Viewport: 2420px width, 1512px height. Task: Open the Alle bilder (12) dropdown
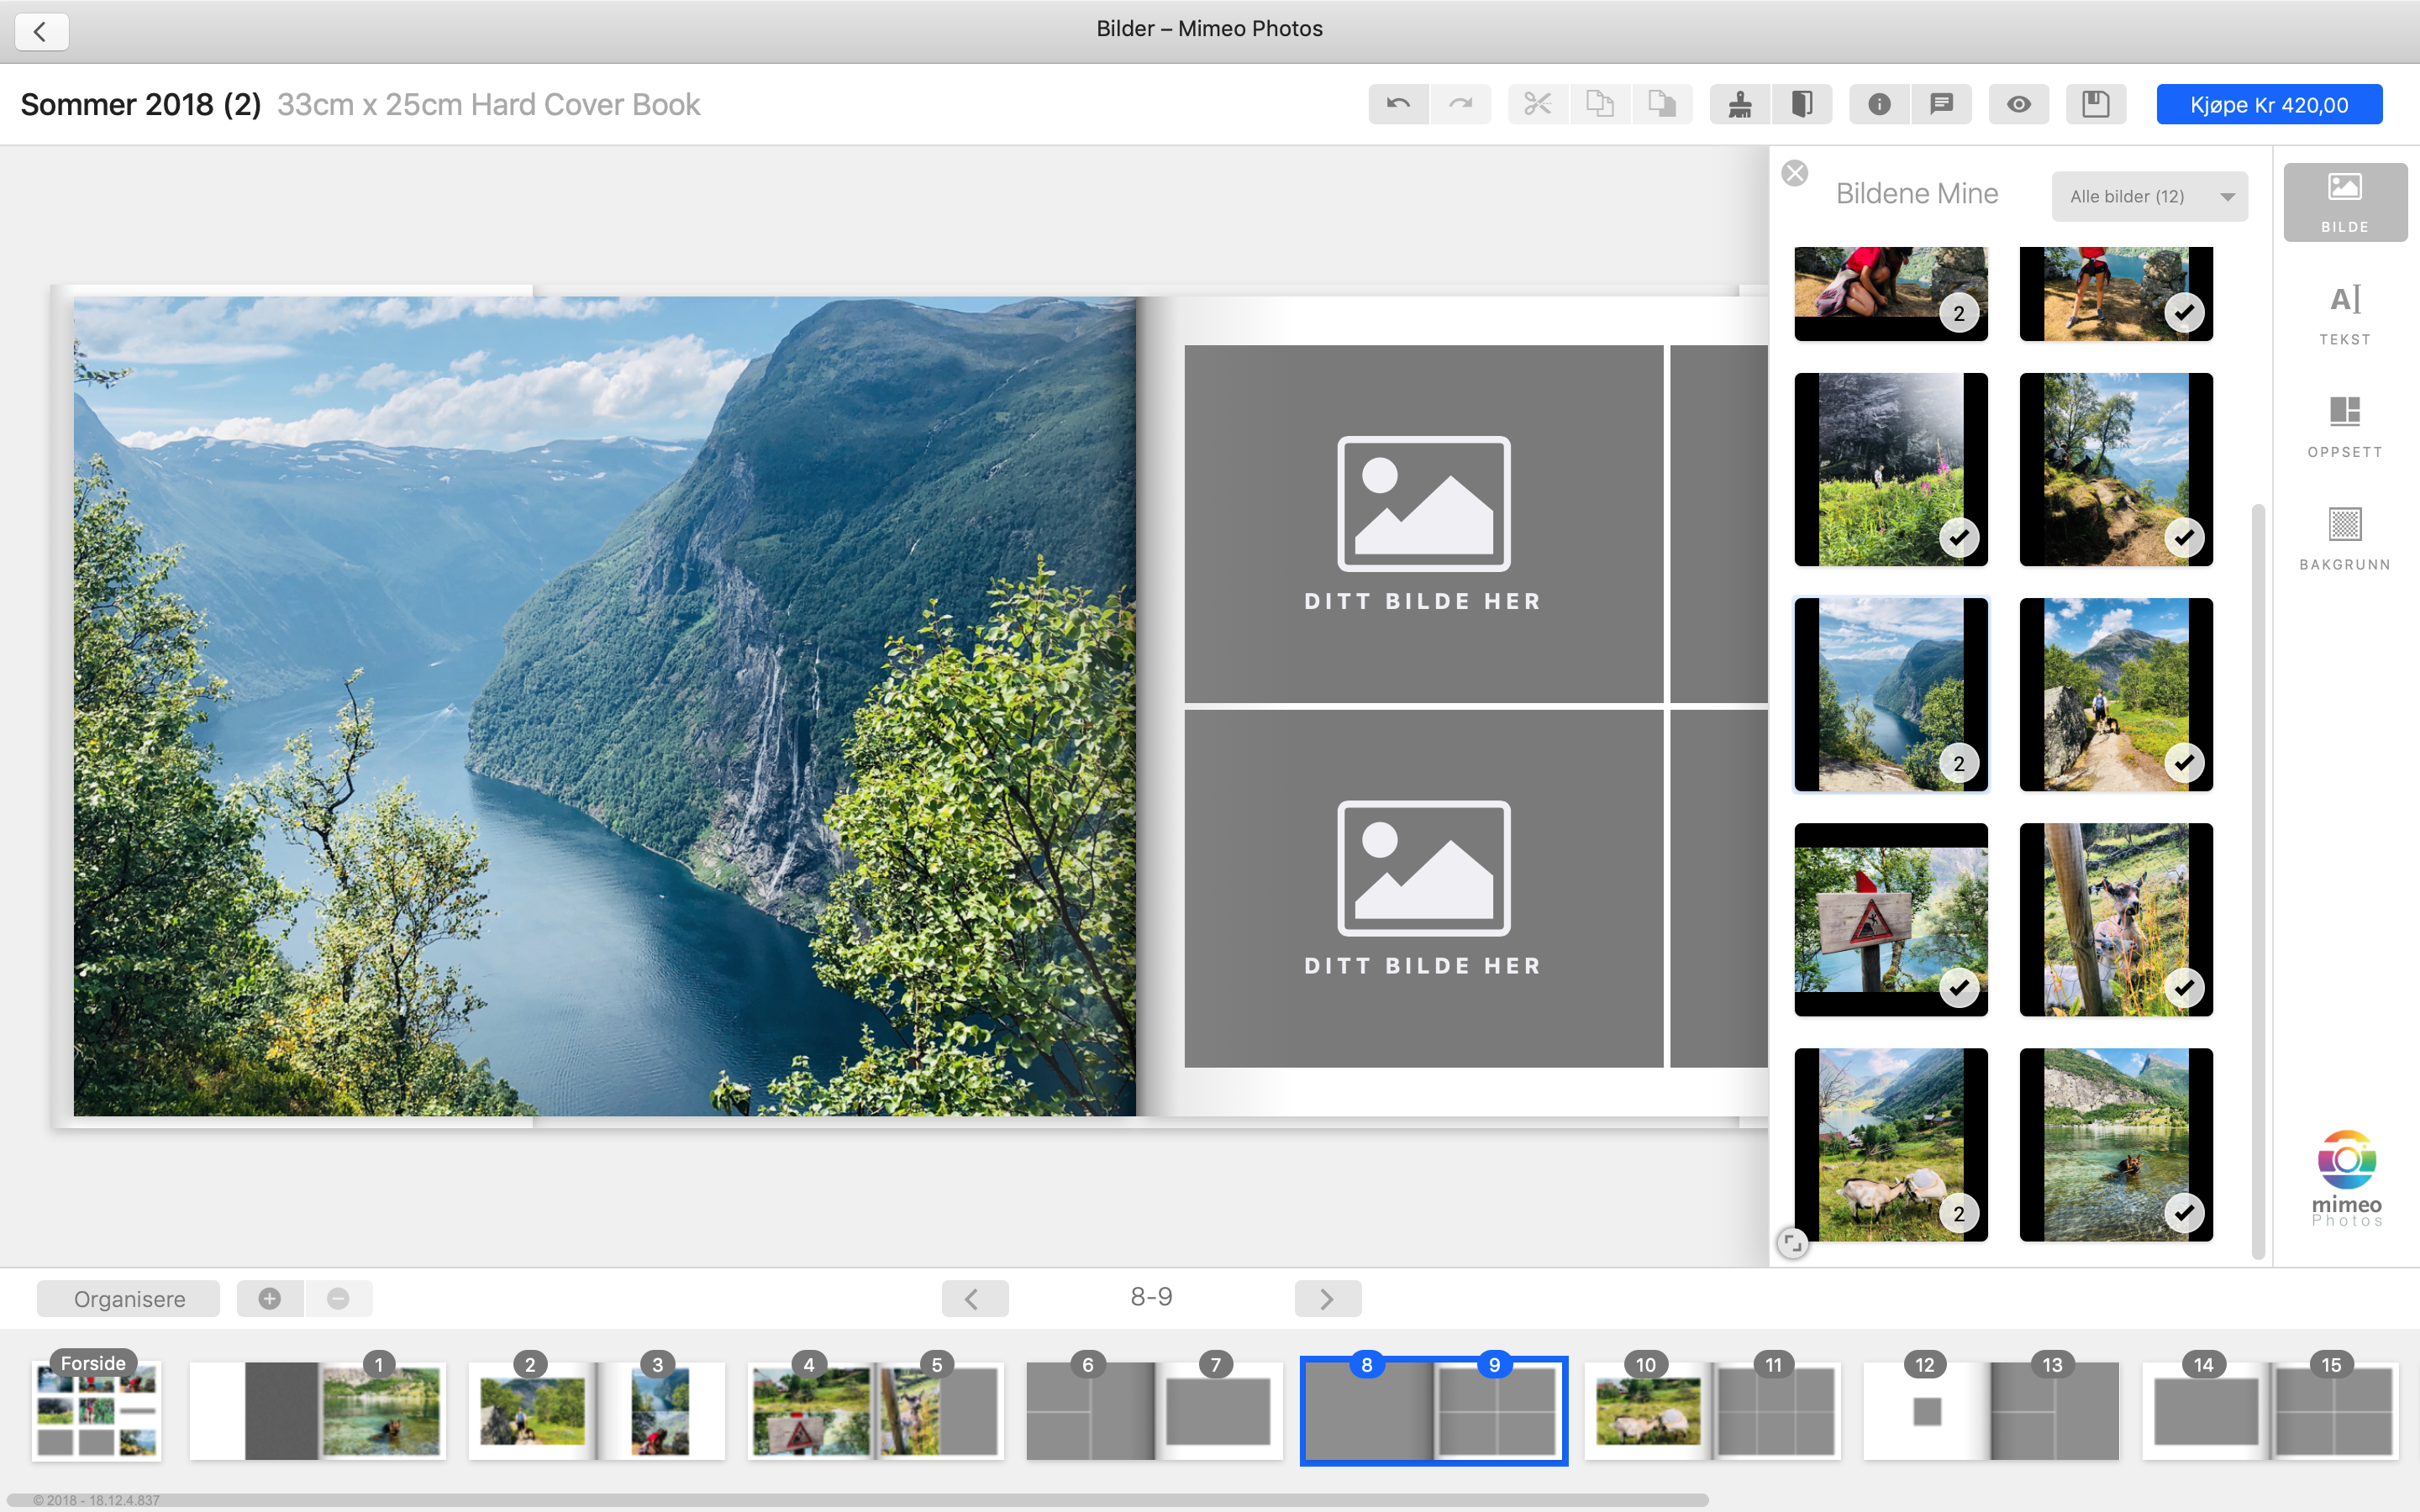pos(2150,196)
